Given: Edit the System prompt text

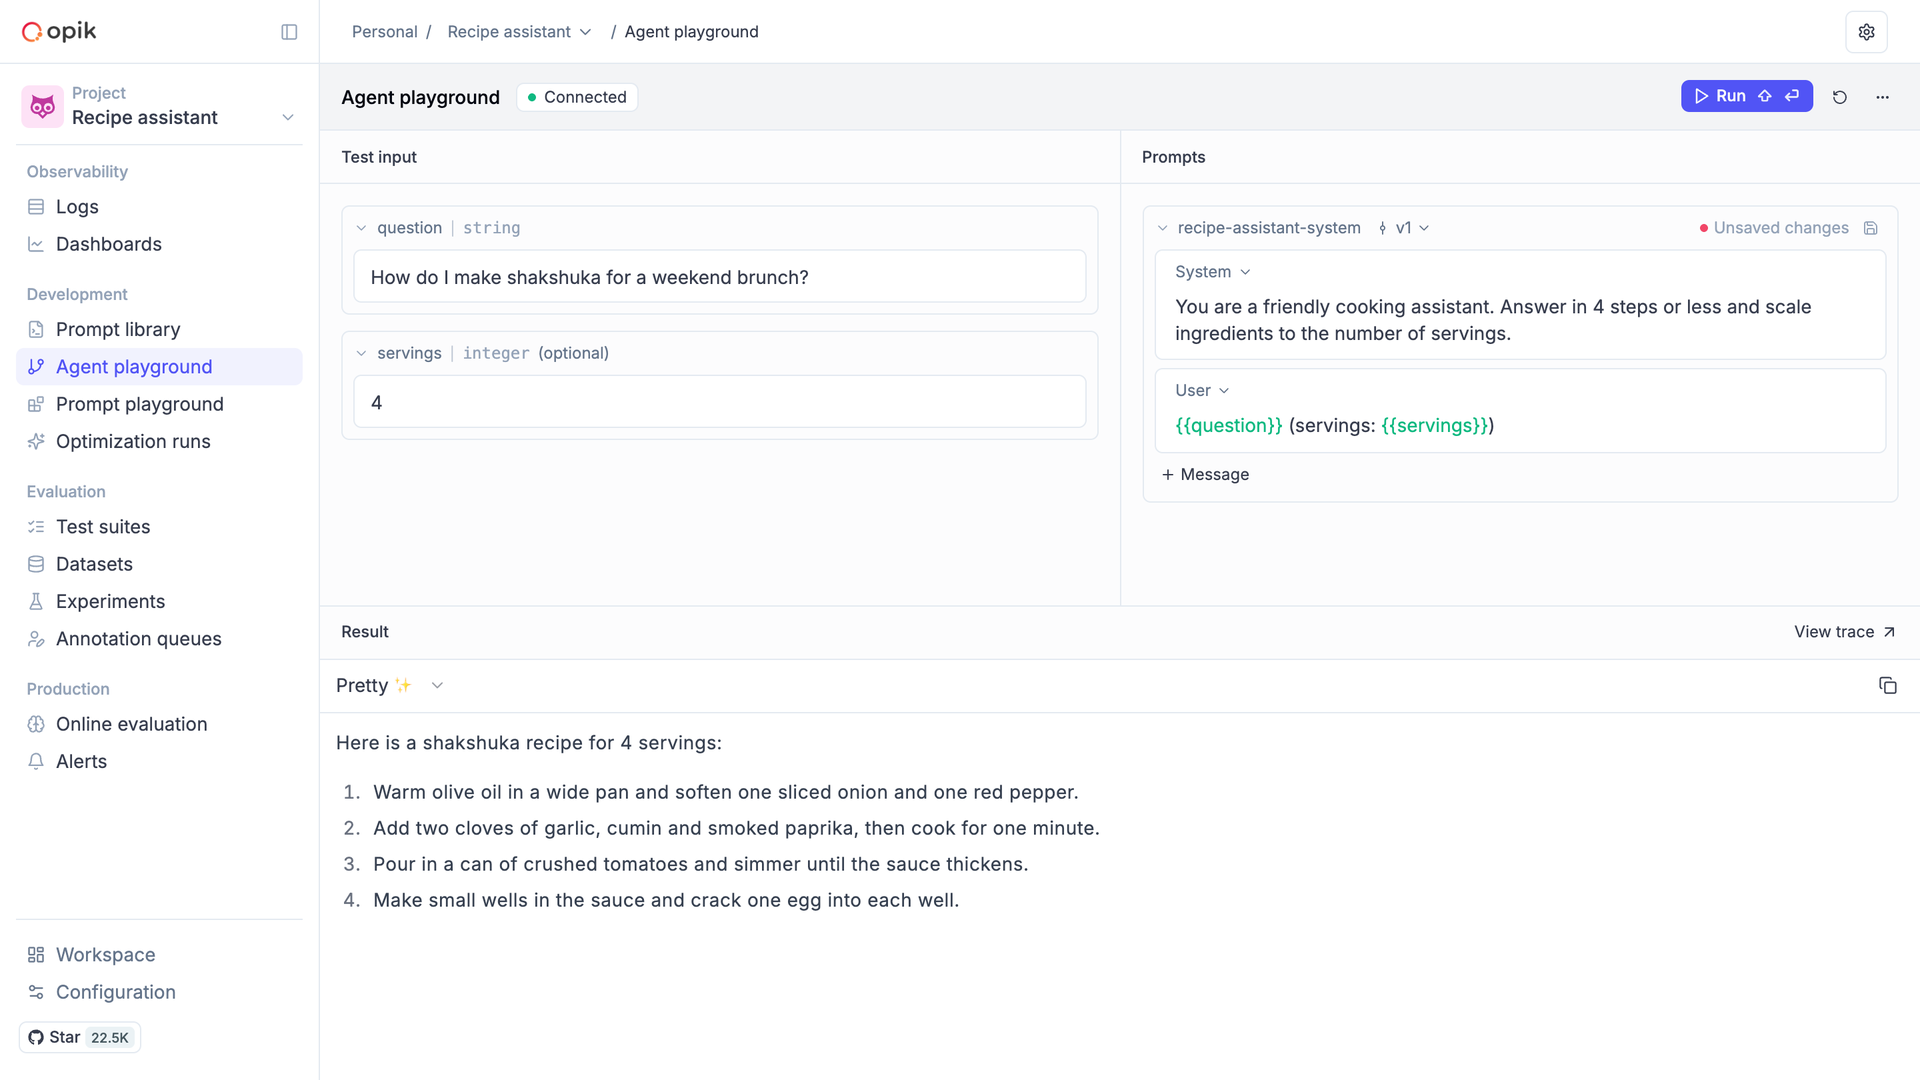Looking at the screenshot, I should pos(1493,320).
